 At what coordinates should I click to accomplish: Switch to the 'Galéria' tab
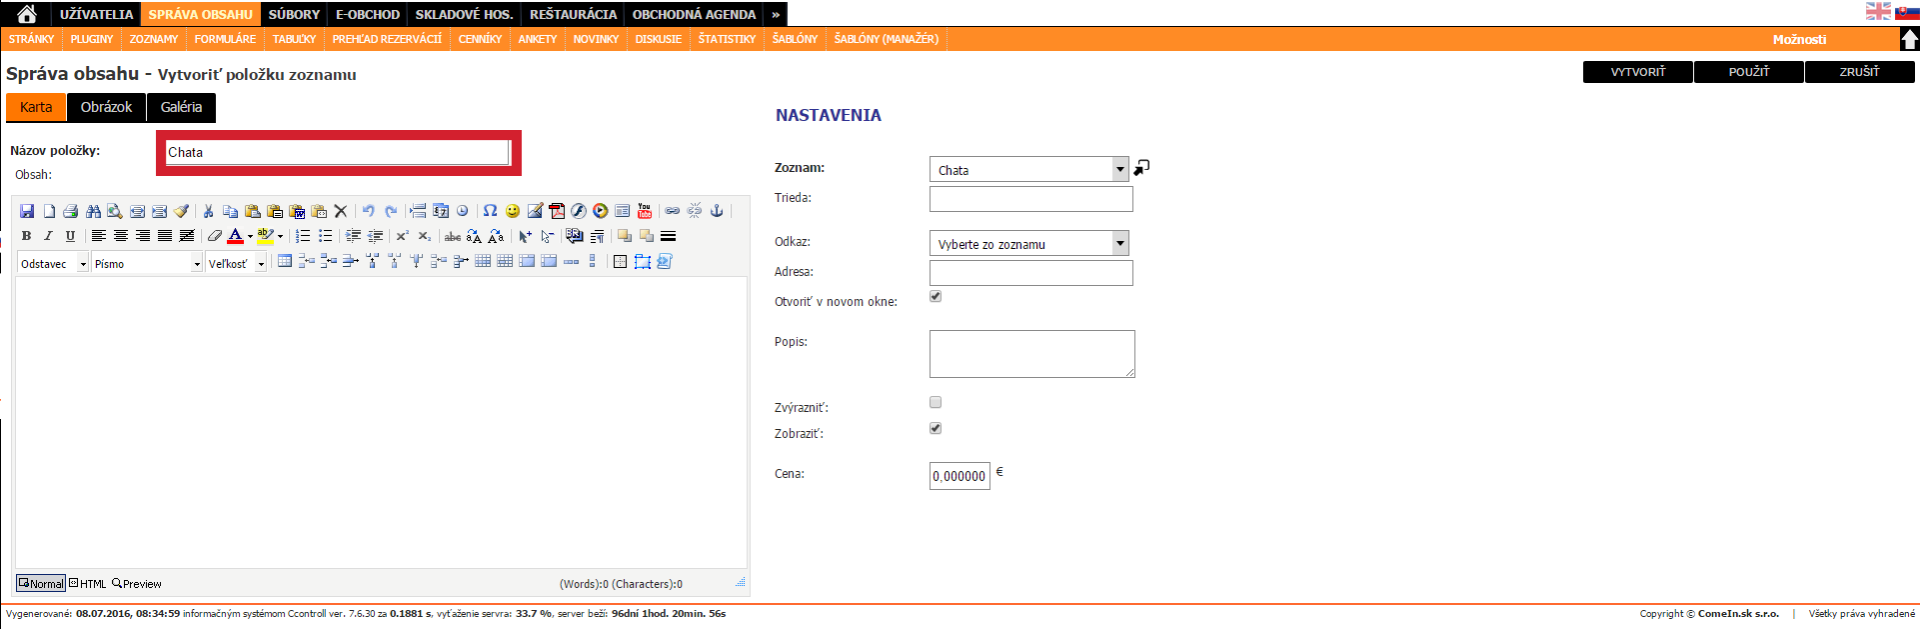pyautogui.click(x=181, y=107)
